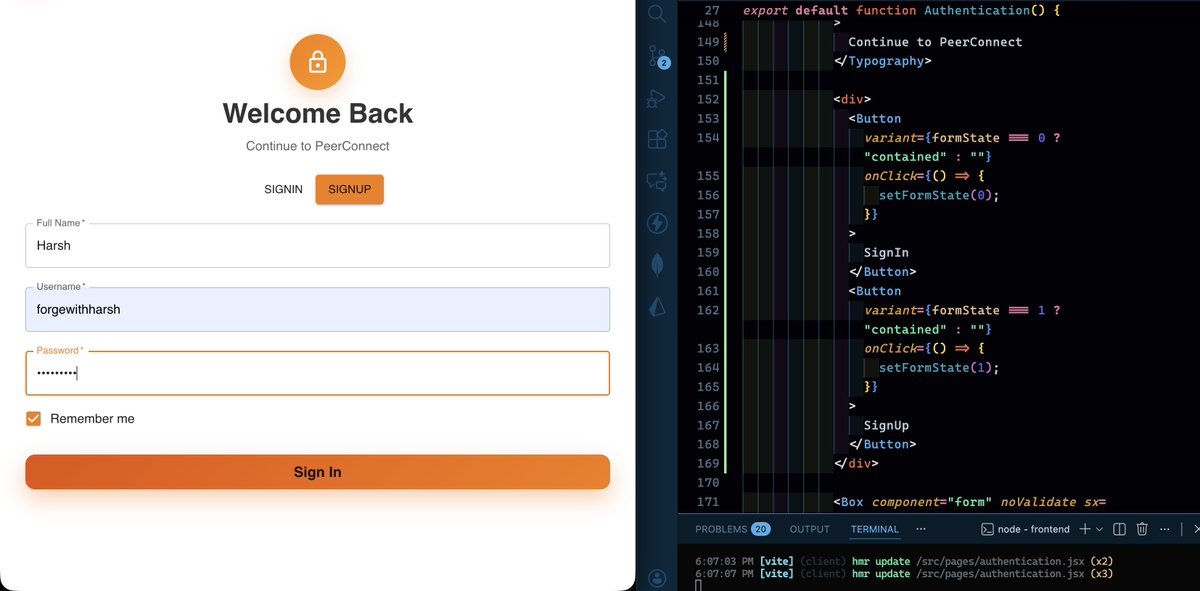Submit with the orange Sign In button

(x=317, y=472)
